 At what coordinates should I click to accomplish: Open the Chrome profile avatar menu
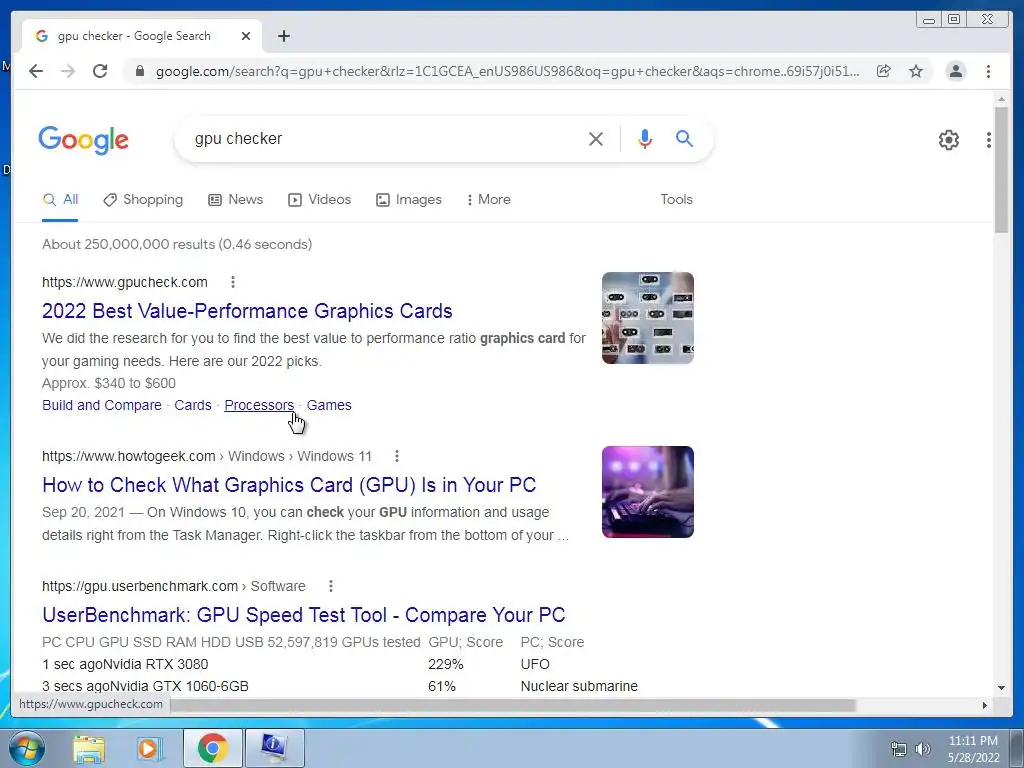click(x=955, y=71)
